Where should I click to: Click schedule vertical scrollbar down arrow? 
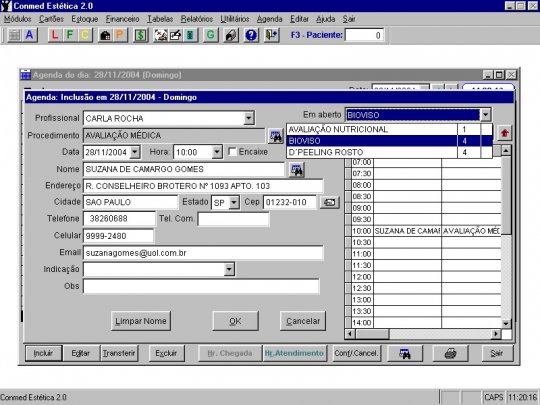[x=506, y=323]
